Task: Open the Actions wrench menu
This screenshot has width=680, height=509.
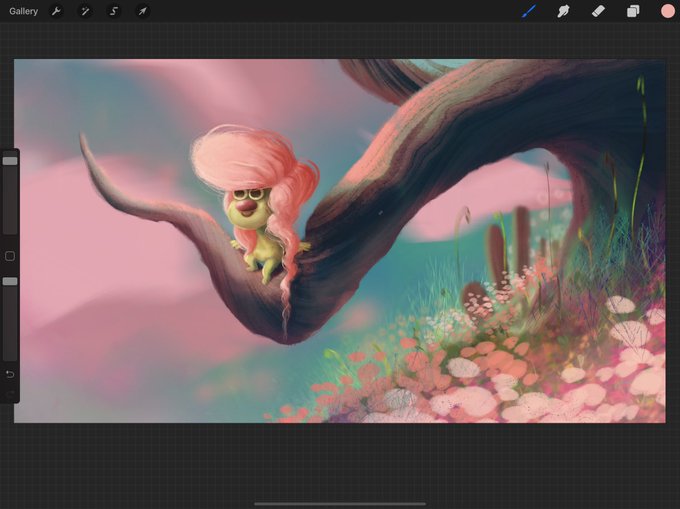Action: (x=56, y=11)
